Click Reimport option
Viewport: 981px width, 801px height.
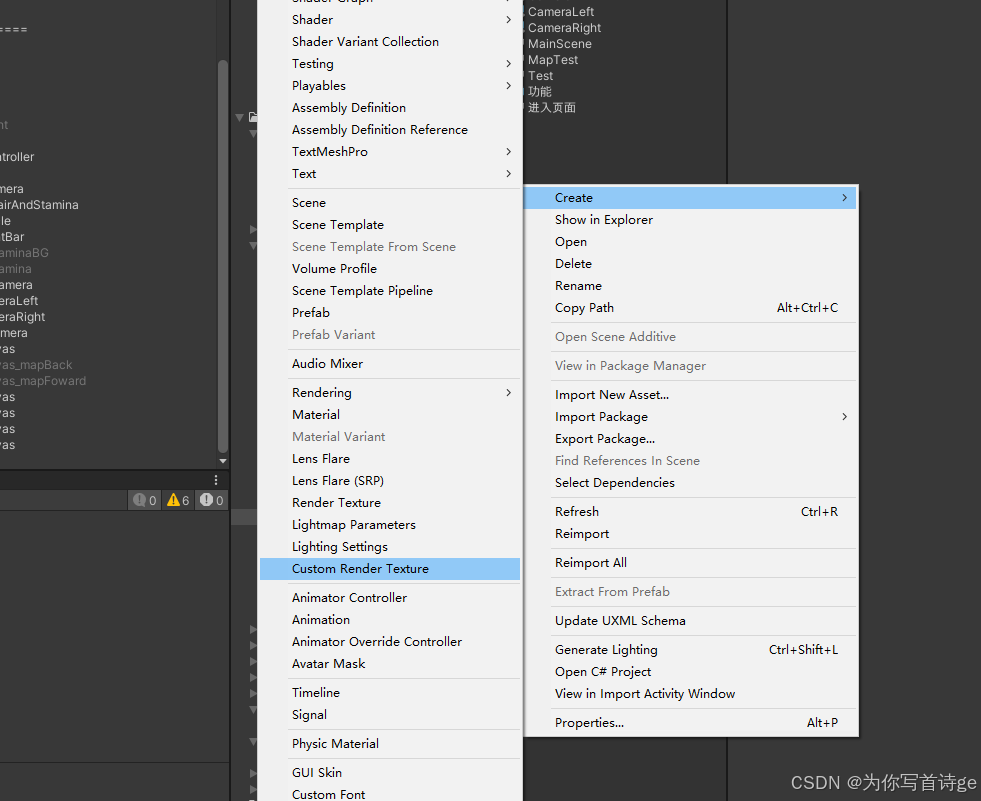click(x=691, y=534)
